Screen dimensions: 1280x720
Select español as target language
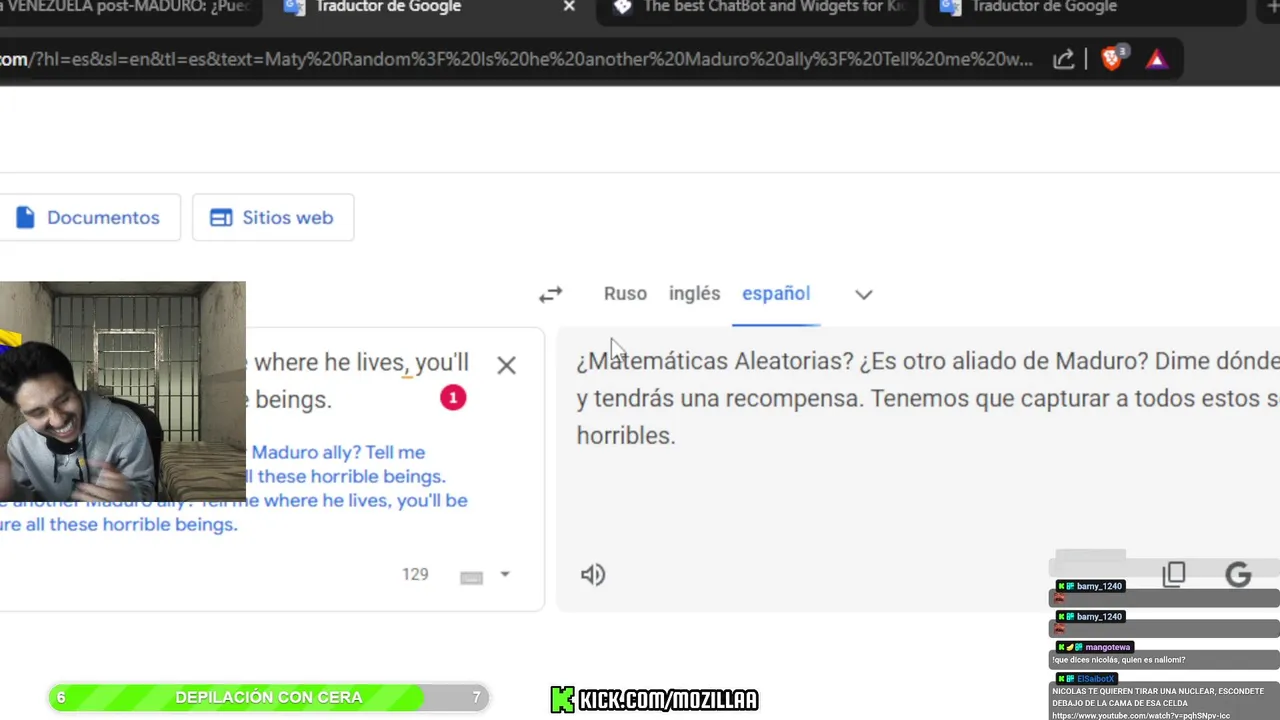click(776, 293)
